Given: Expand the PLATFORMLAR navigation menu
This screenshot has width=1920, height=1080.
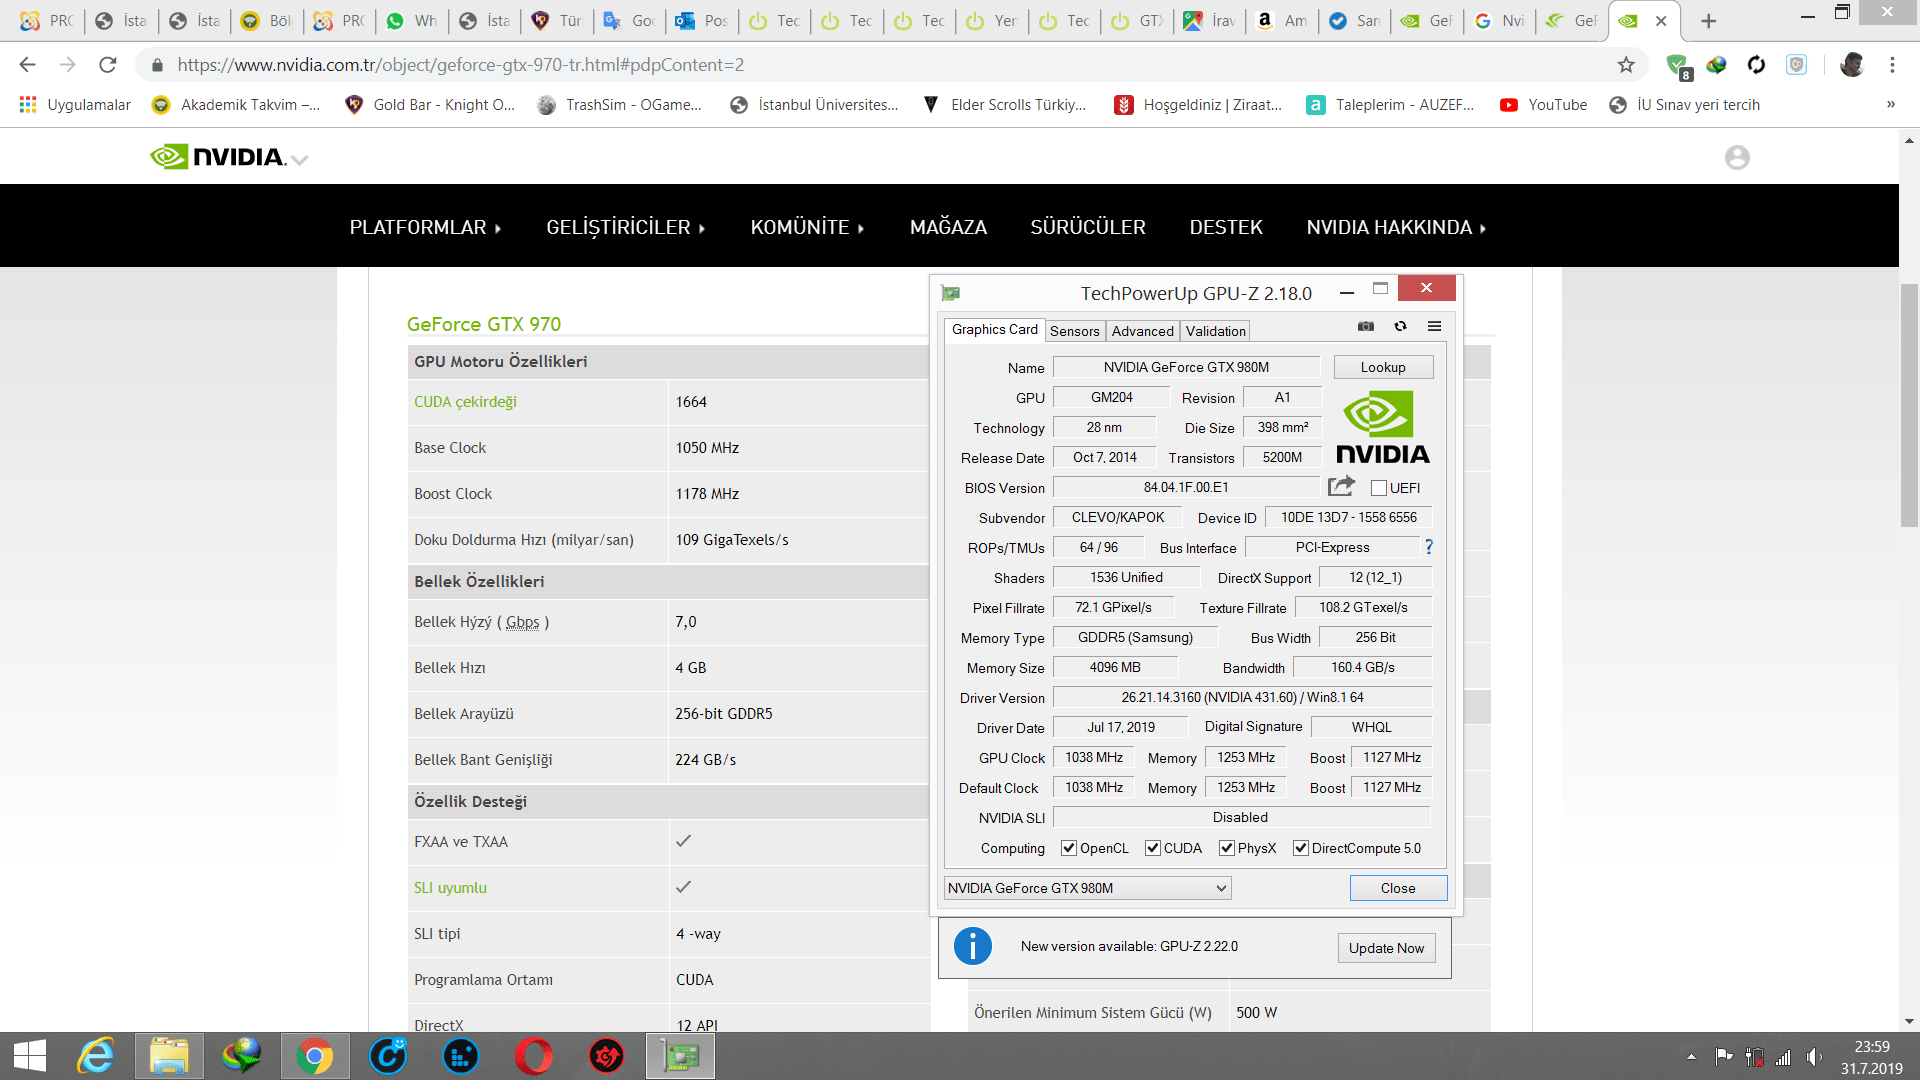Looking at the screenshot, I should [x=425, y=227].
